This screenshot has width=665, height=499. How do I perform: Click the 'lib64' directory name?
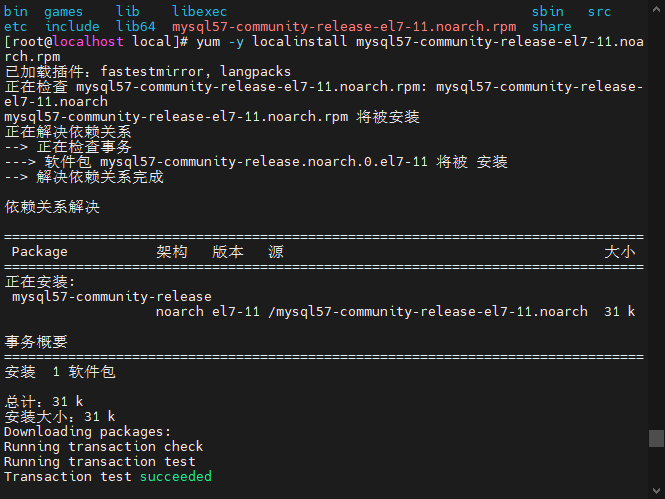coord(136,27)
